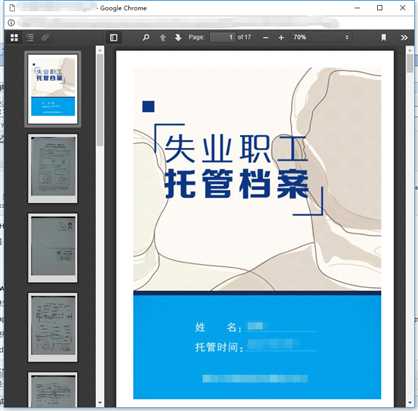418x411 pixels.
Task: Click the sidebar scrollbar up arrow
Action: [x=100, y=50]
